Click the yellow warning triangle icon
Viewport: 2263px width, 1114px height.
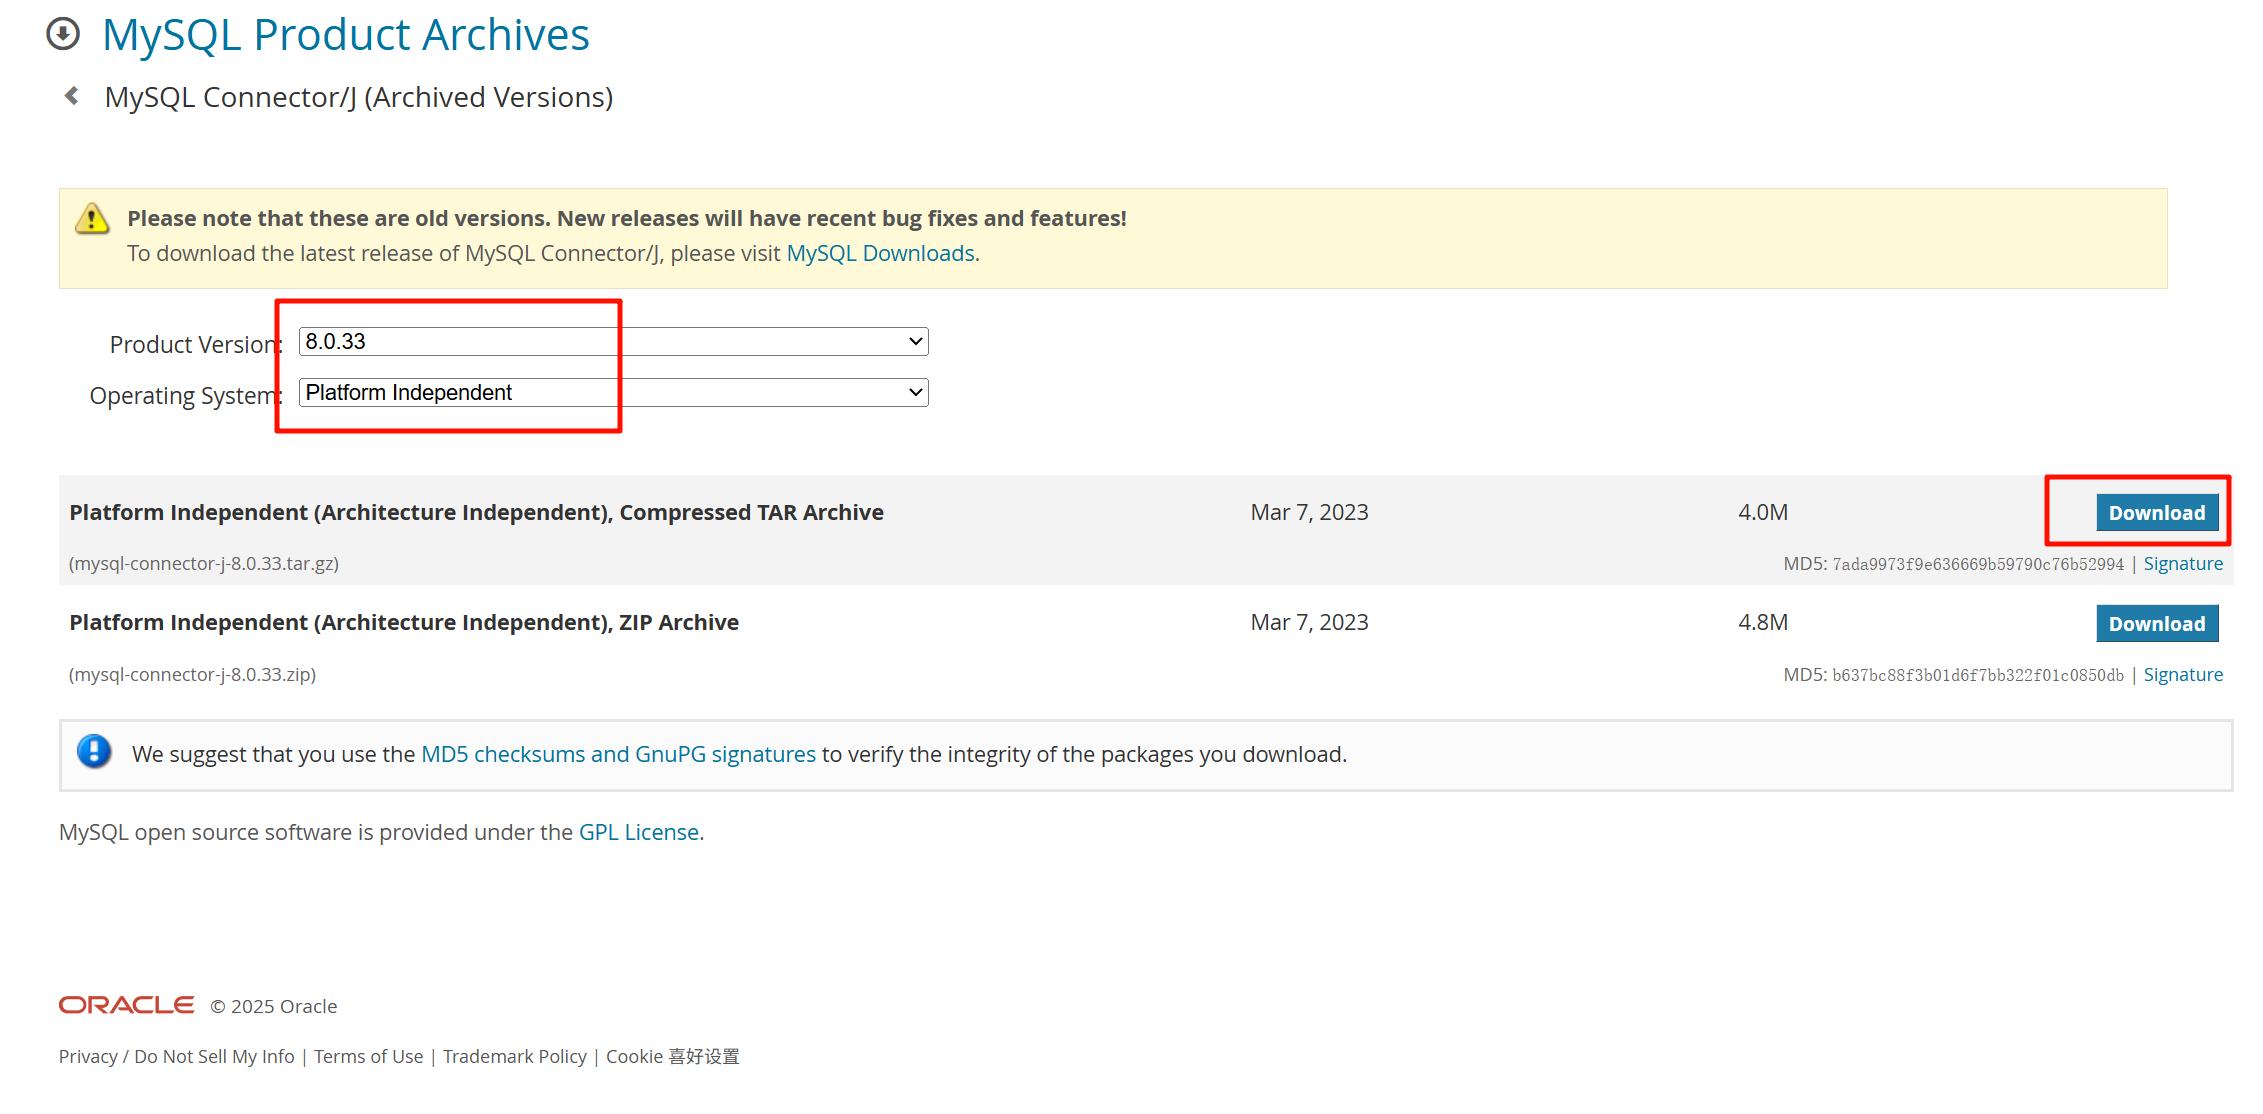[92, 218]
